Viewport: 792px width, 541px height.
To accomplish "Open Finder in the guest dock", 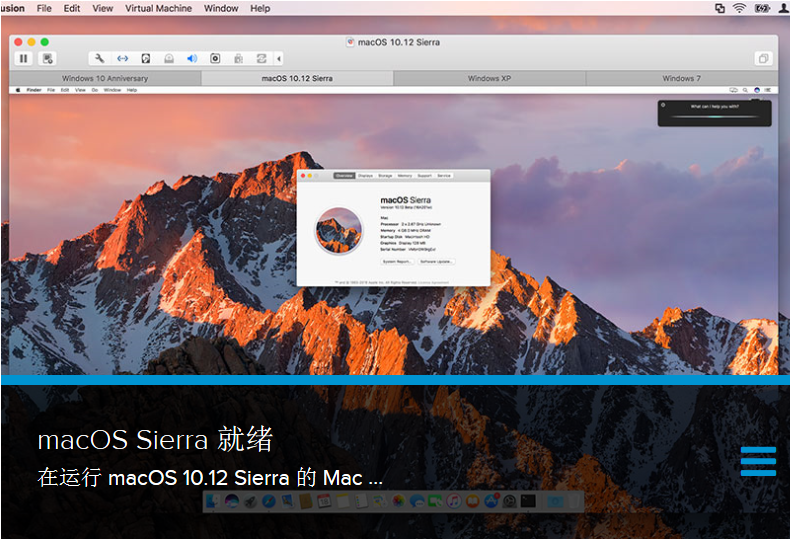I will point(214,501).
